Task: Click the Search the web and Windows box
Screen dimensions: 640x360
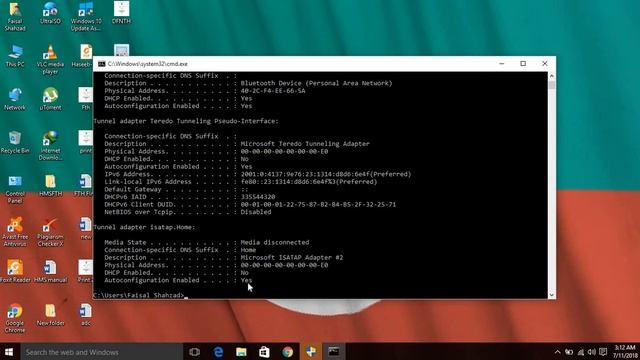Action: click(x=101, y=352)
